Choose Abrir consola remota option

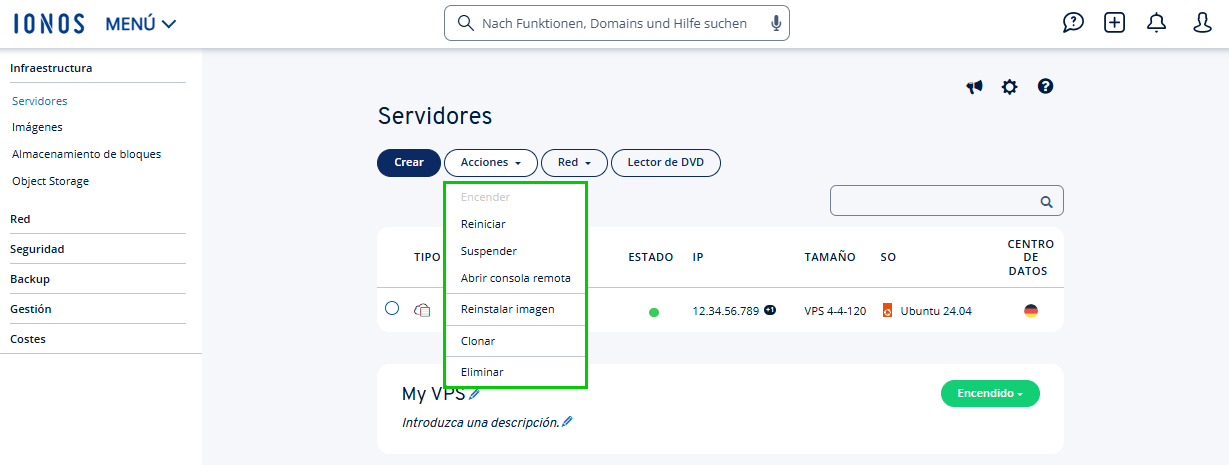pyautogui.click(x=515, y=278)
